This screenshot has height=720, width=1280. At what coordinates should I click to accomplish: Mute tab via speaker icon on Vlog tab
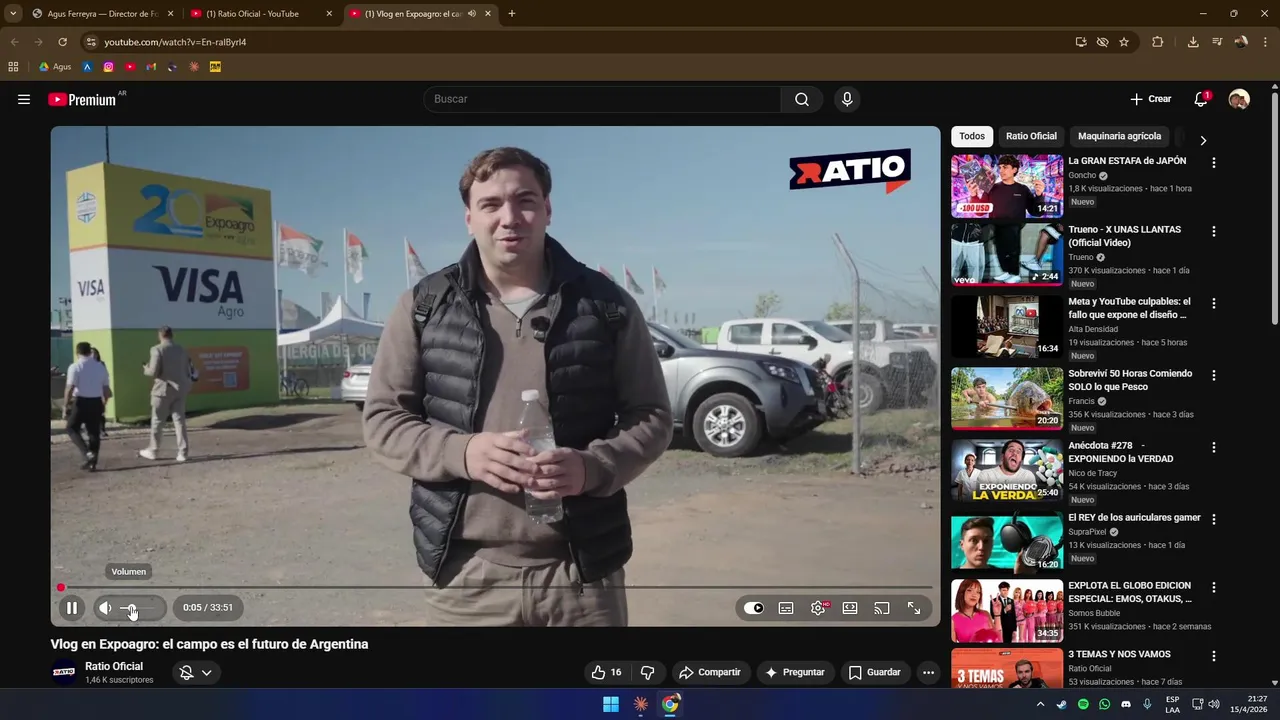click(472, 14)
